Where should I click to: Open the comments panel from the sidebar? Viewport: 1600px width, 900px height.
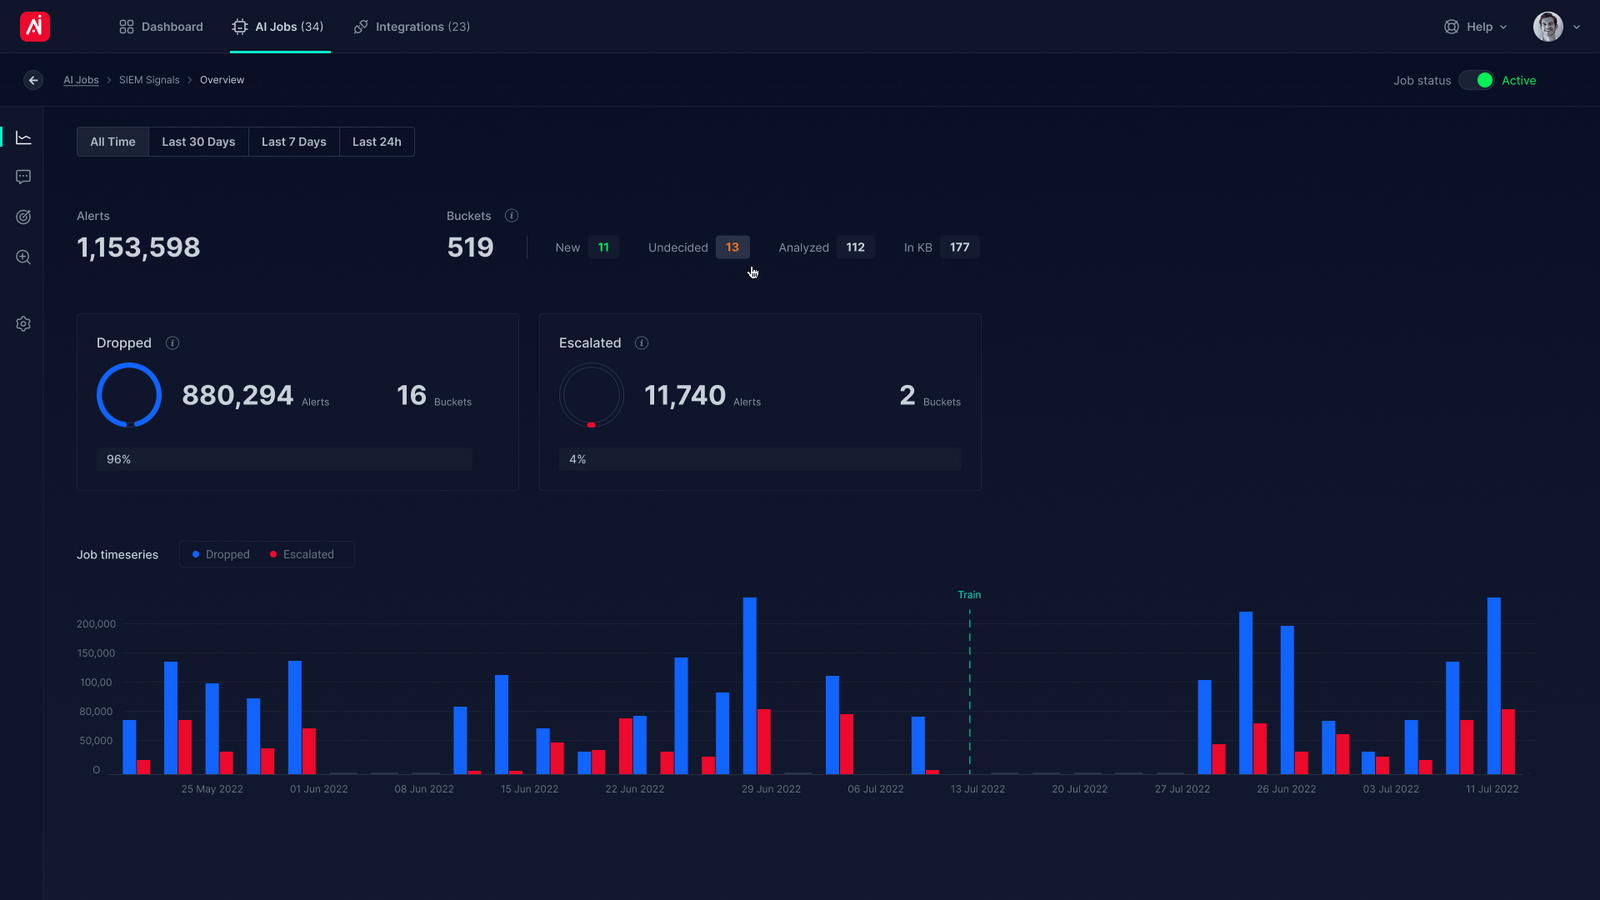coord(22,176)
